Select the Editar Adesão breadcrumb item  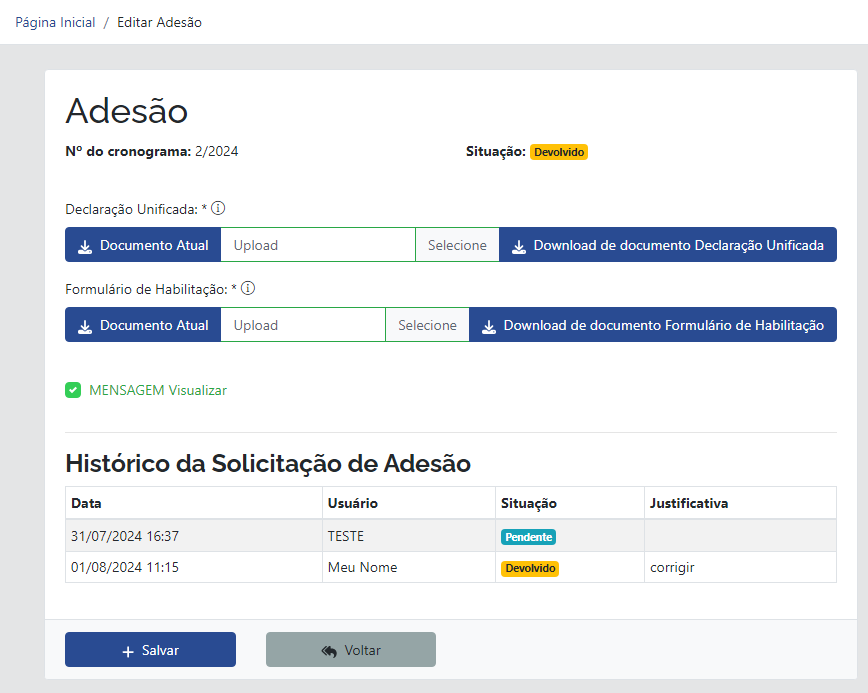pyautogui.click(x=158, y=22)
